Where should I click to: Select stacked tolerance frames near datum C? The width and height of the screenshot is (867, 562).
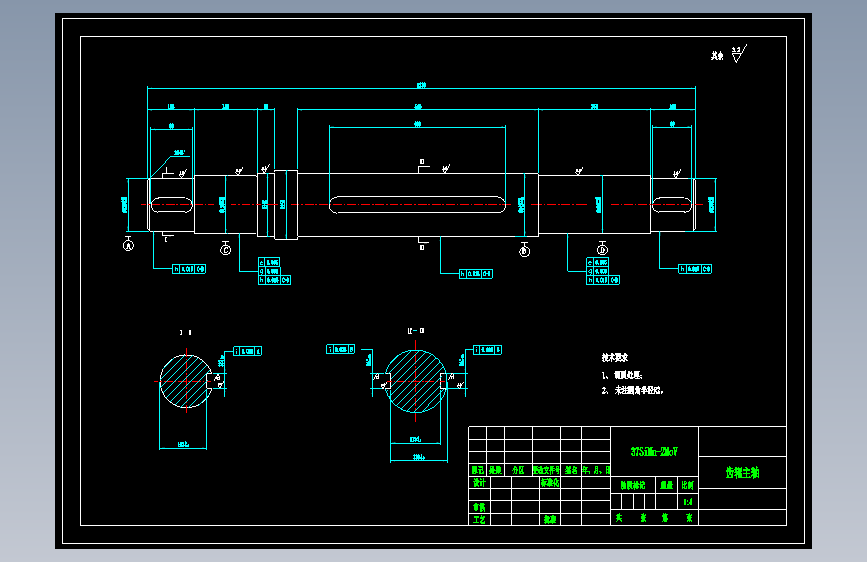coord(274,271)
